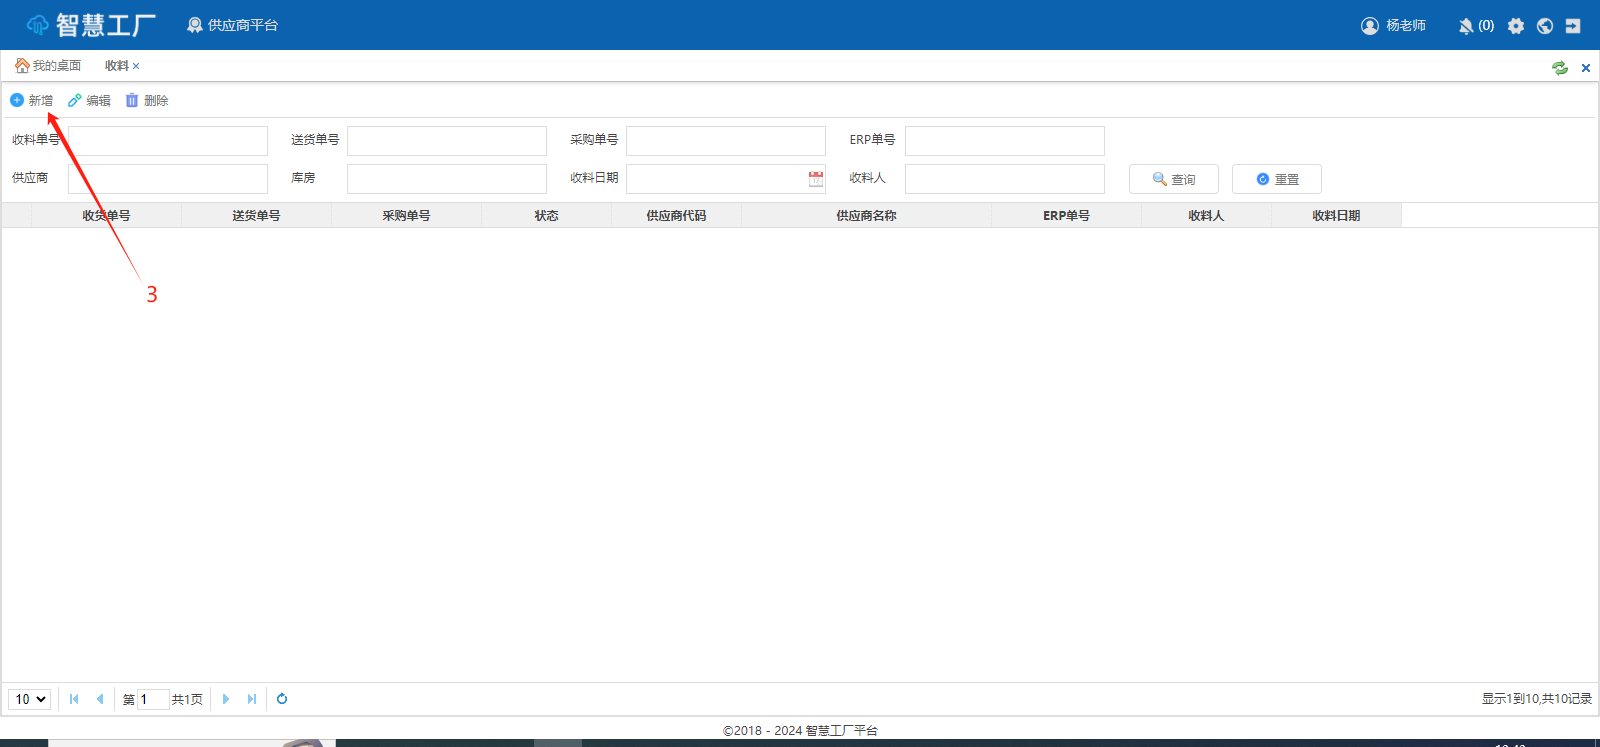Click the globe language icon

[x=1545, y=26]
